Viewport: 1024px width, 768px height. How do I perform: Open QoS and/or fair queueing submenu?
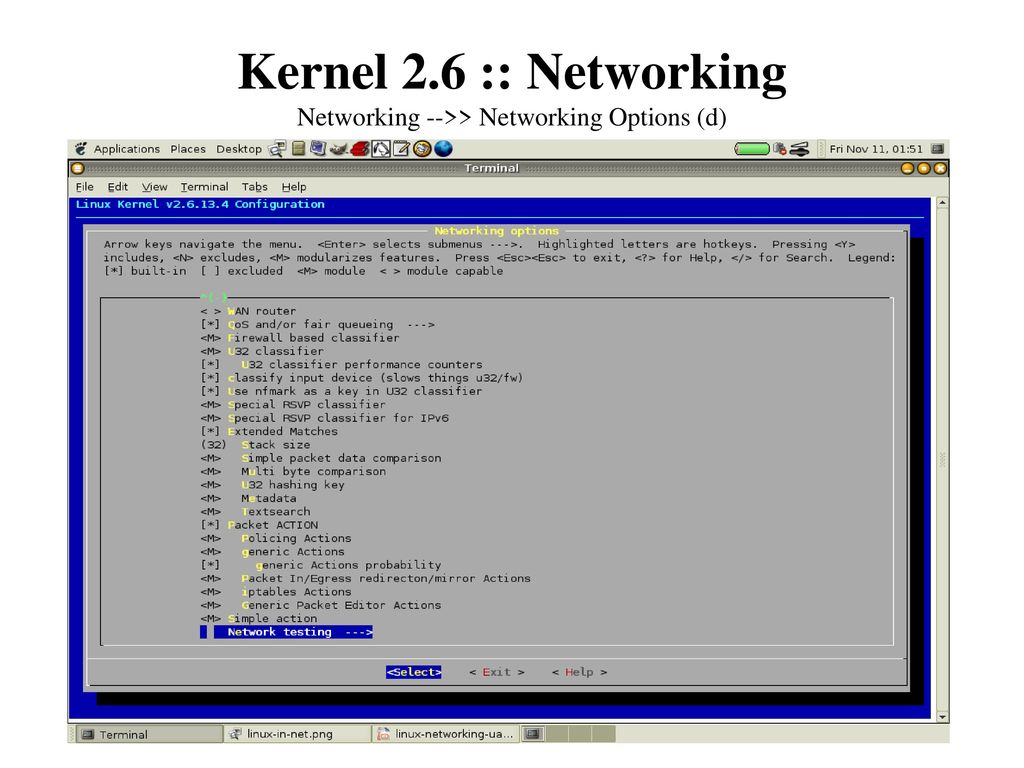tap(317, 325)
